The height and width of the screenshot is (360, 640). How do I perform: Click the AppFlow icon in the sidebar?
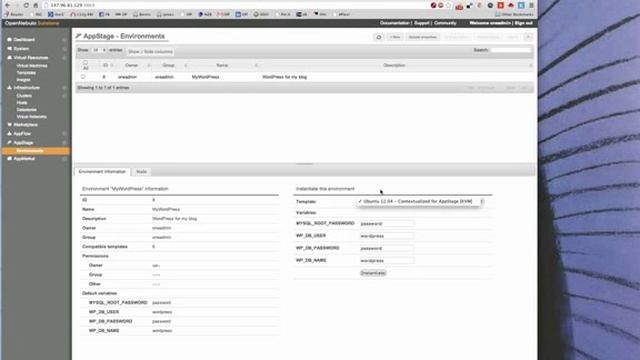(9, 133)
